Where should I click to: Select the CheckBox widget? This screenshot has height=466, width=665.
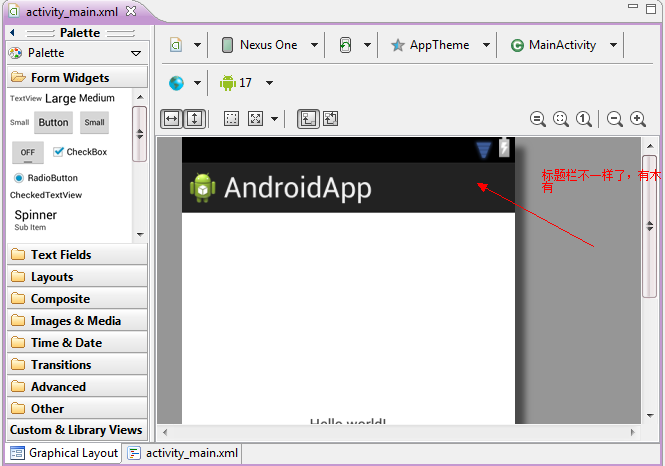pyautogui.click(x=80, y=152)
